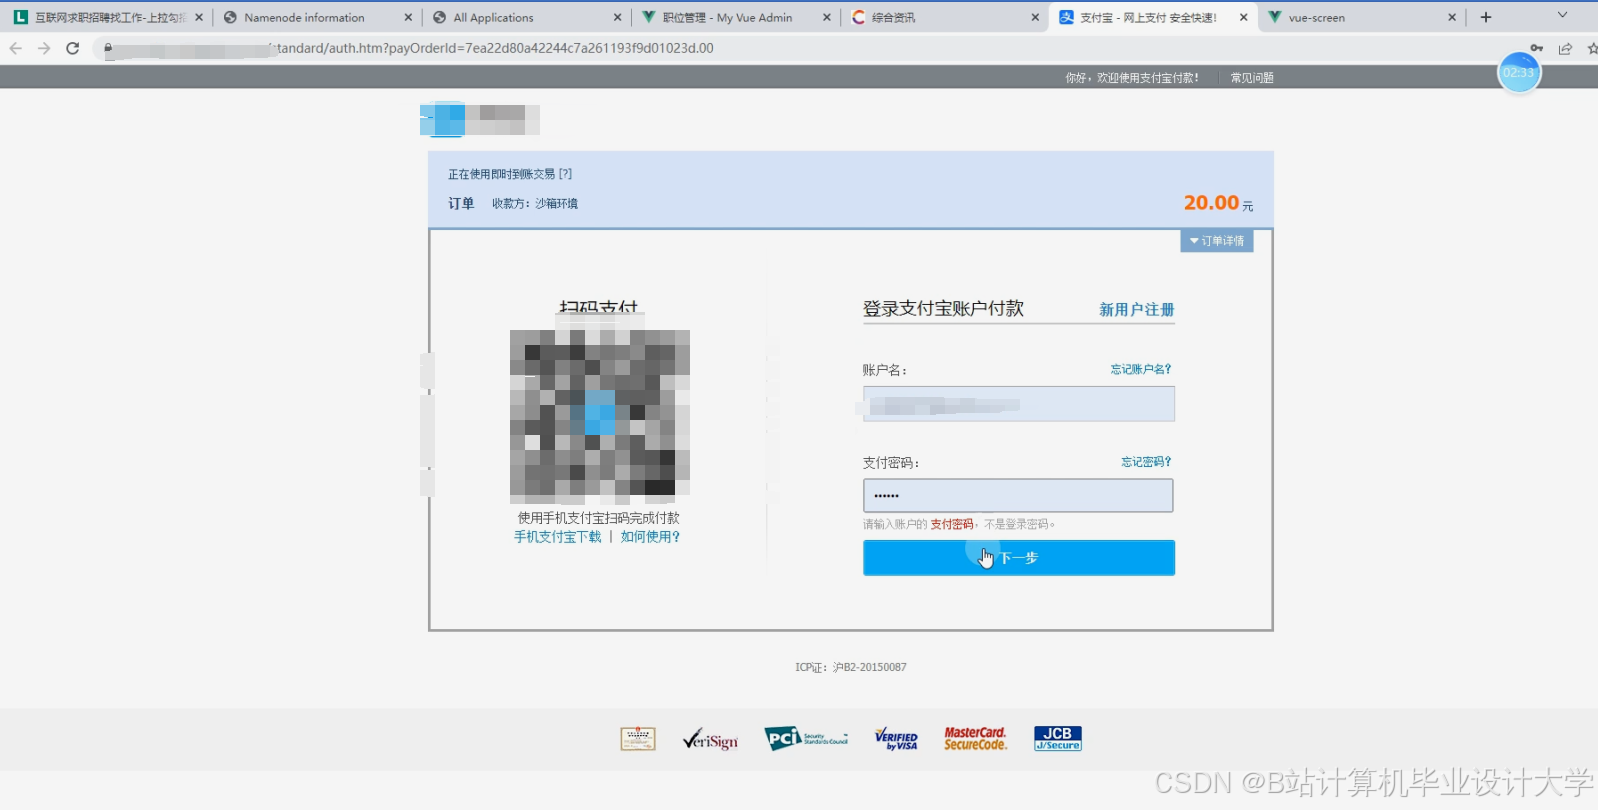Open the 手机支付宝下载 link
The image size is (1598, 810).
click(558, 537)
